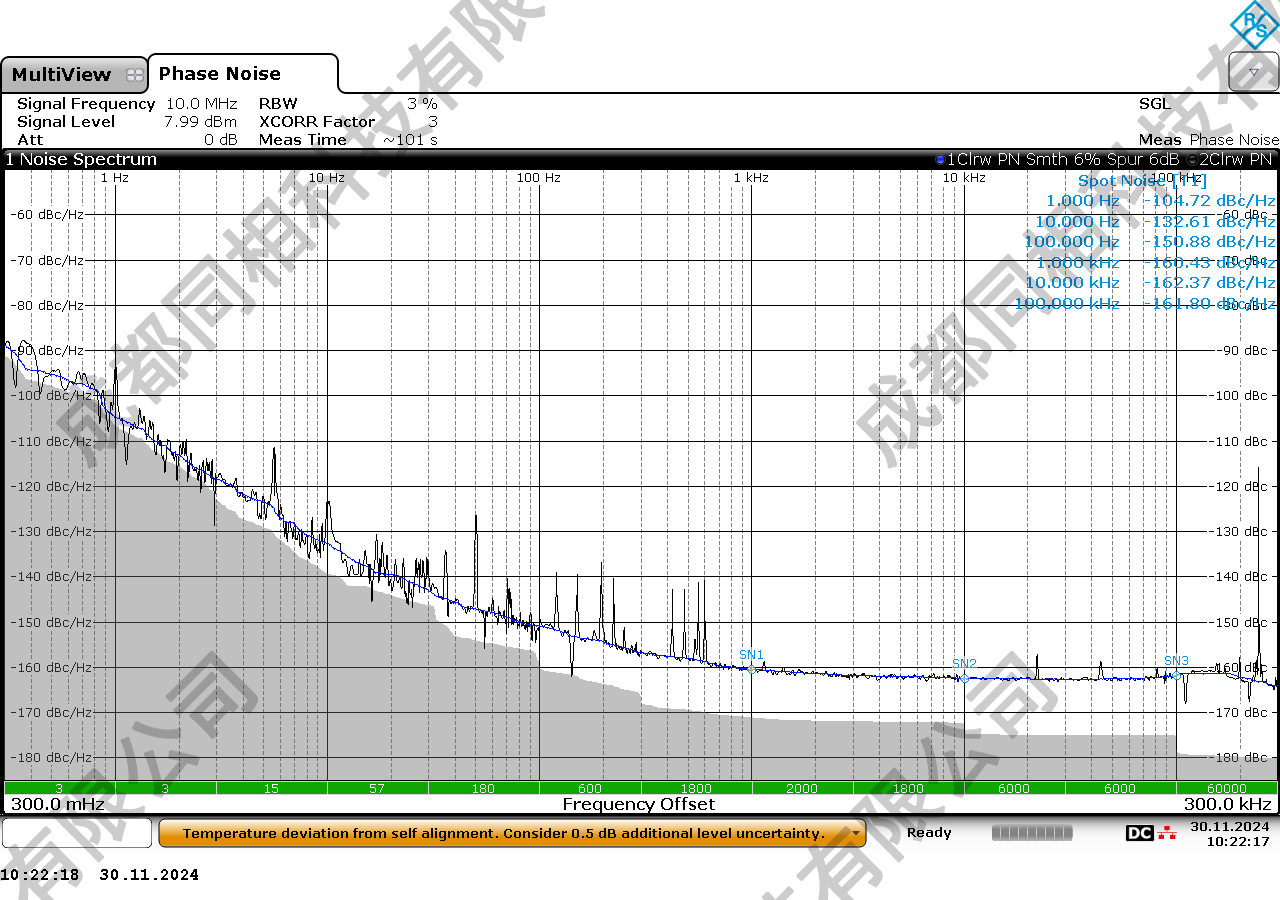Select the SN2 spot noise marker
The height and width of the screenshot is (900, 1280).
pyautogui.click(x=965, y=678)
